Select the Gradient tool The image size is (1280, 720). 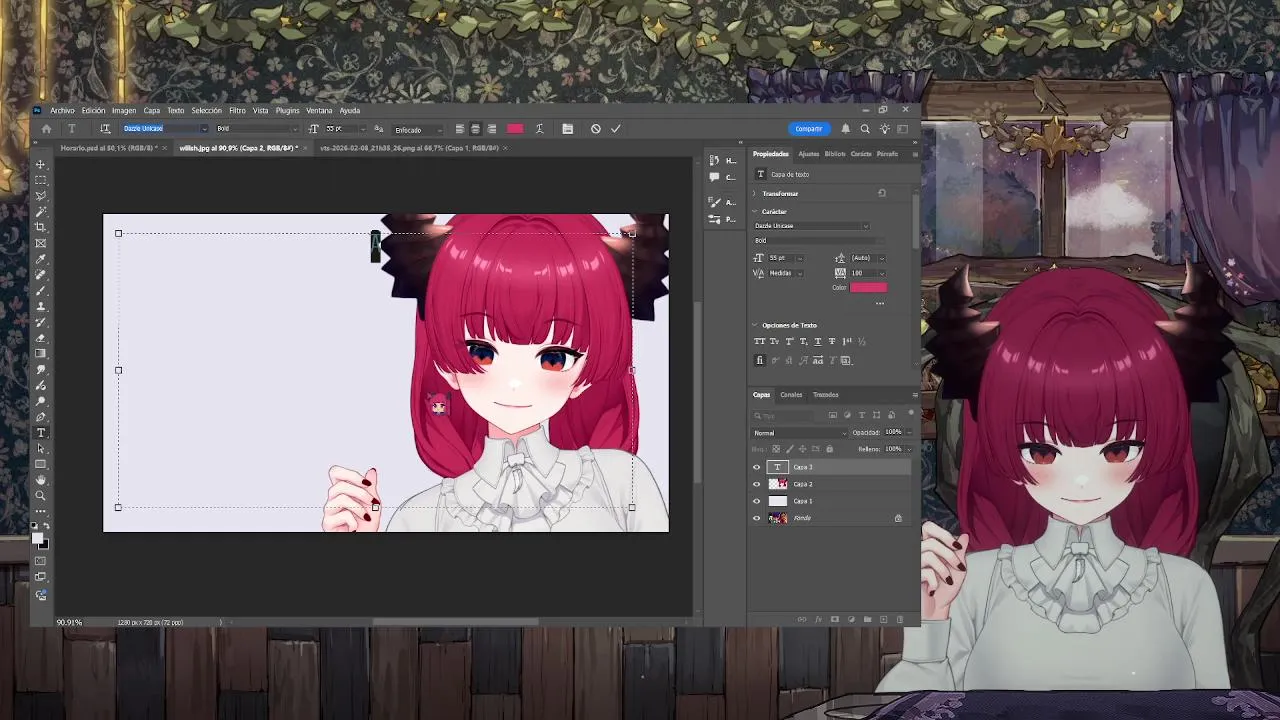click(x=41, y=353)
